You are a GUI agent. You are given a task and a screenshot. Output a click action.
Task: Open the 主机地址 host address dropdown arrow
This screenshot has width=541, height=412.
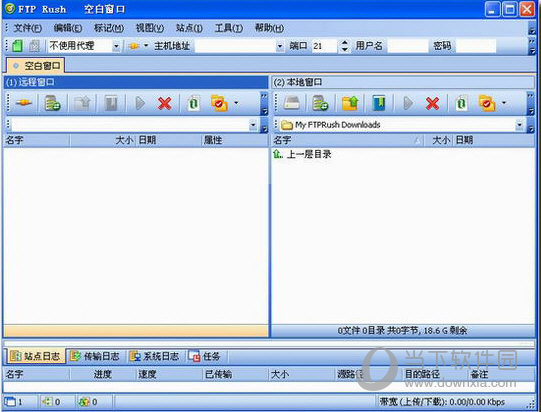(280, 46)
